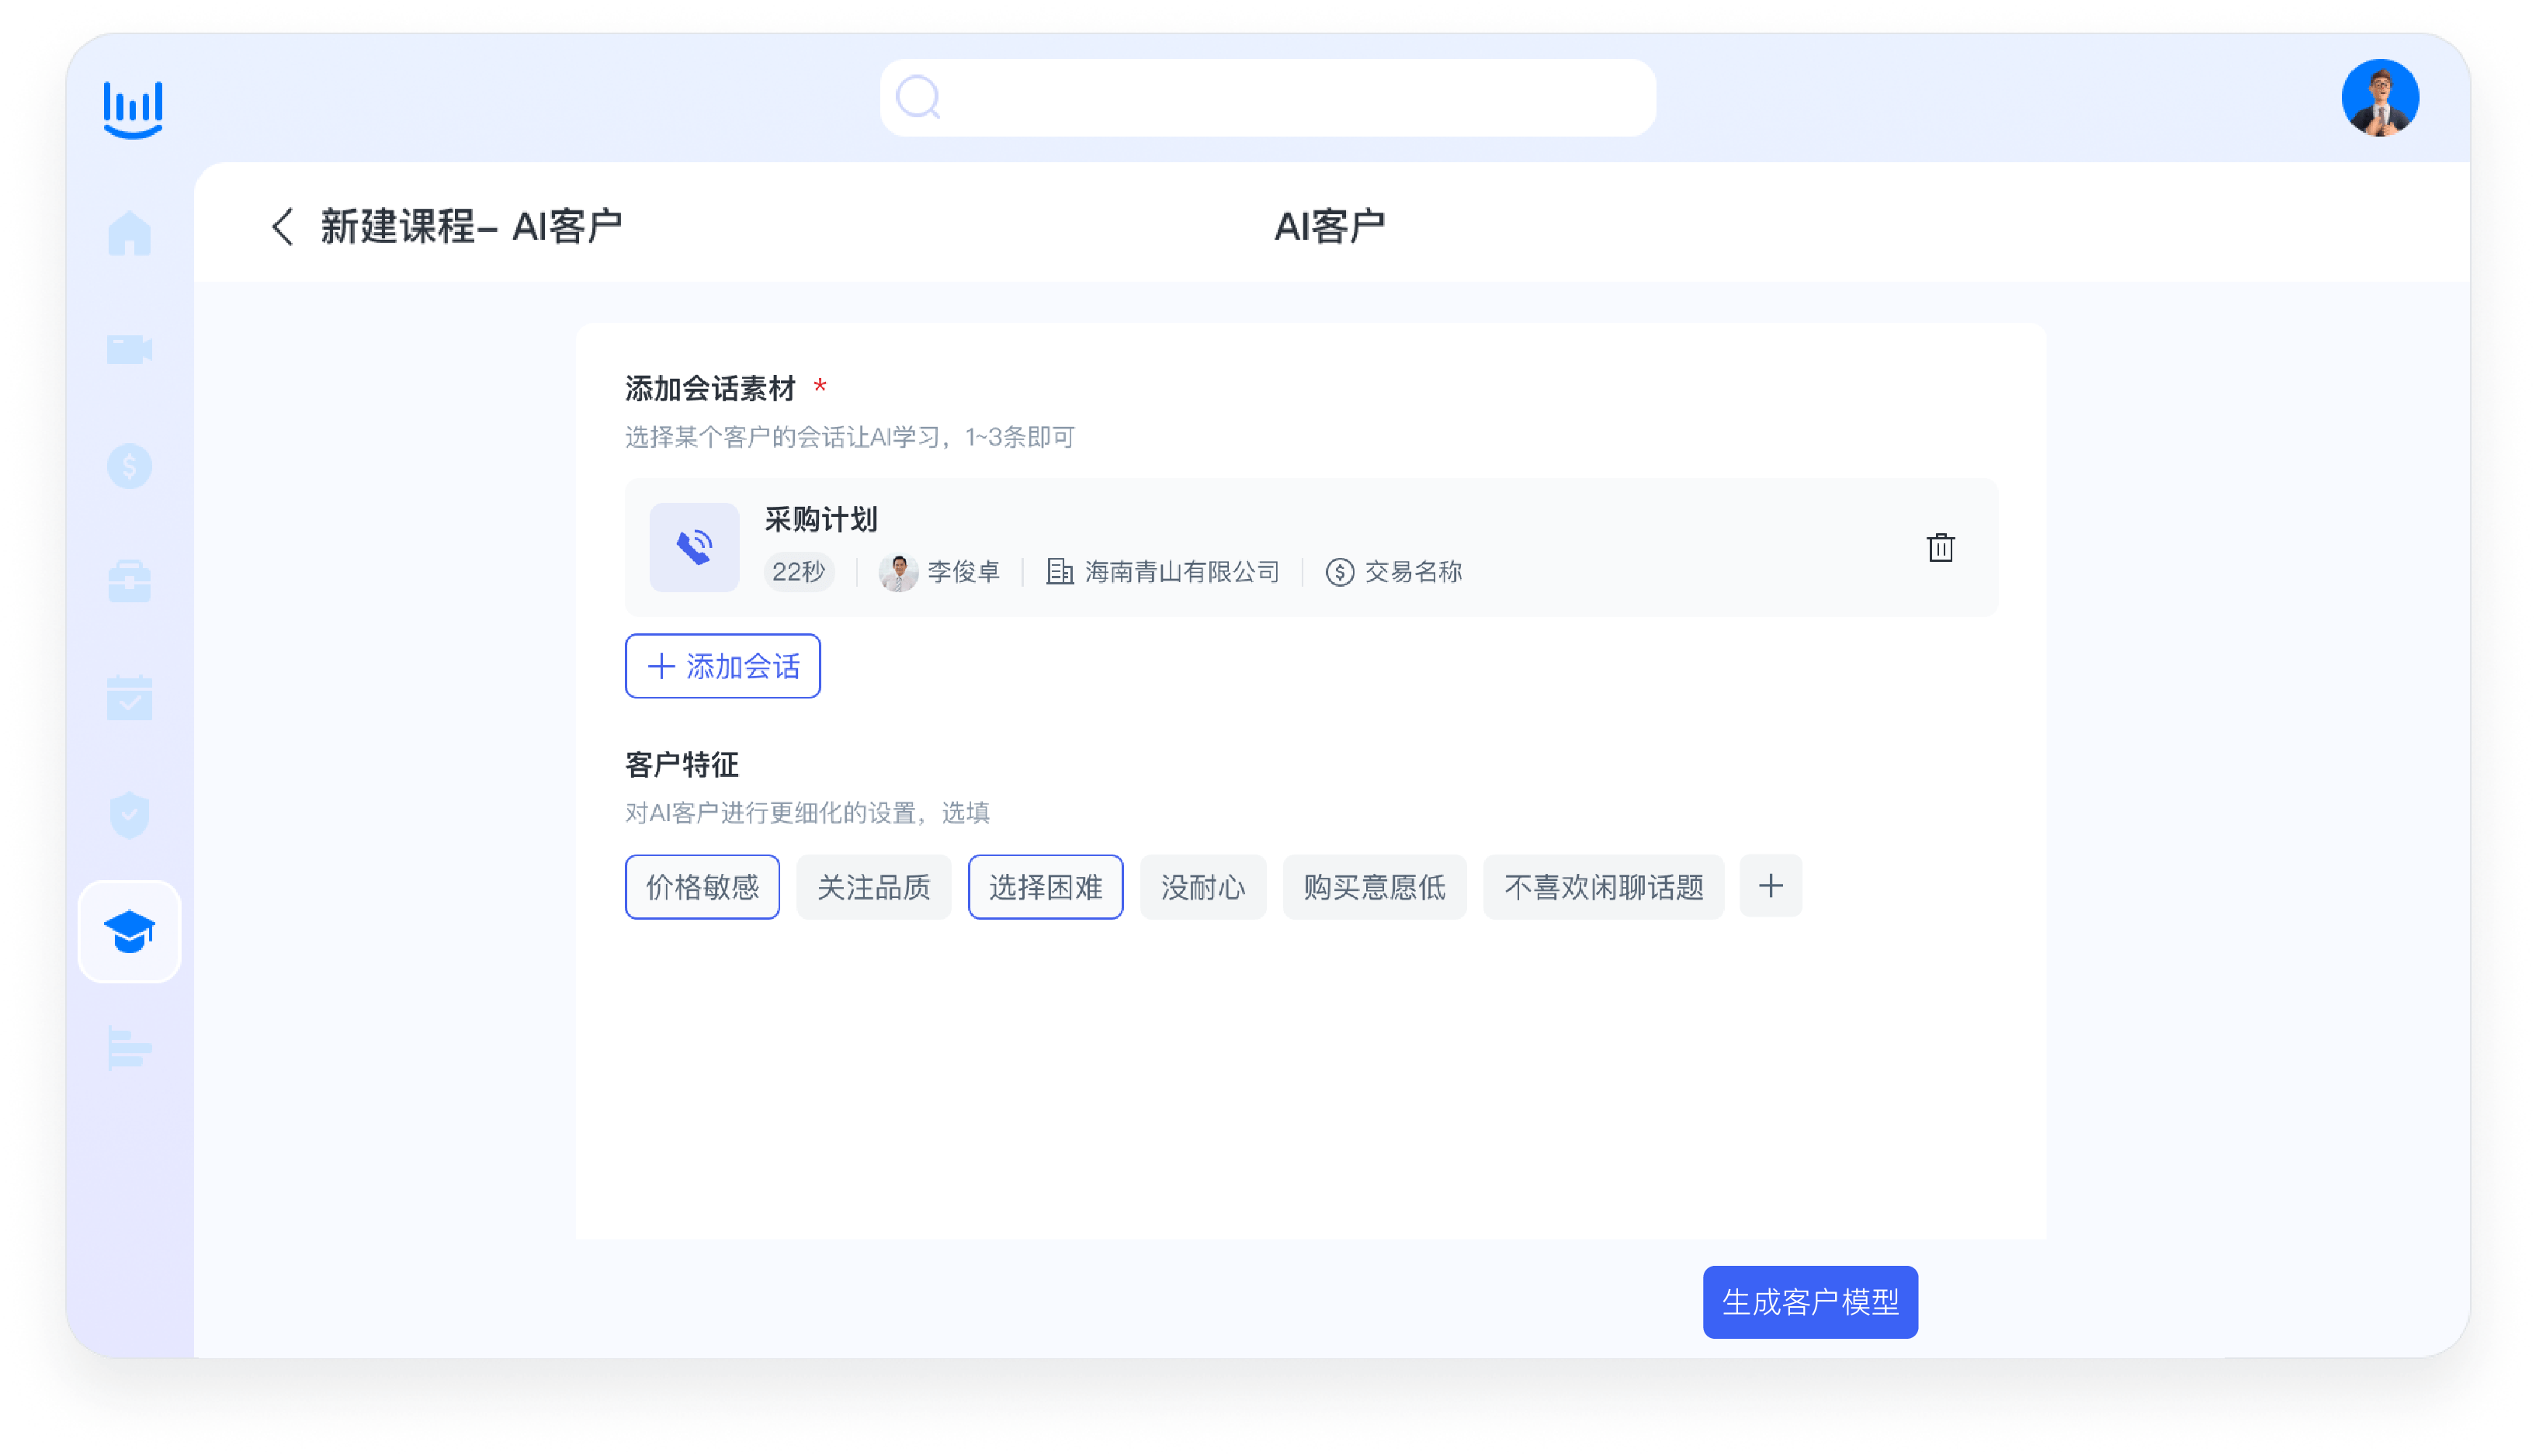Open the home icon in sidebar
This screenshot has width=2536, height=1456.
tap(130, 233)
